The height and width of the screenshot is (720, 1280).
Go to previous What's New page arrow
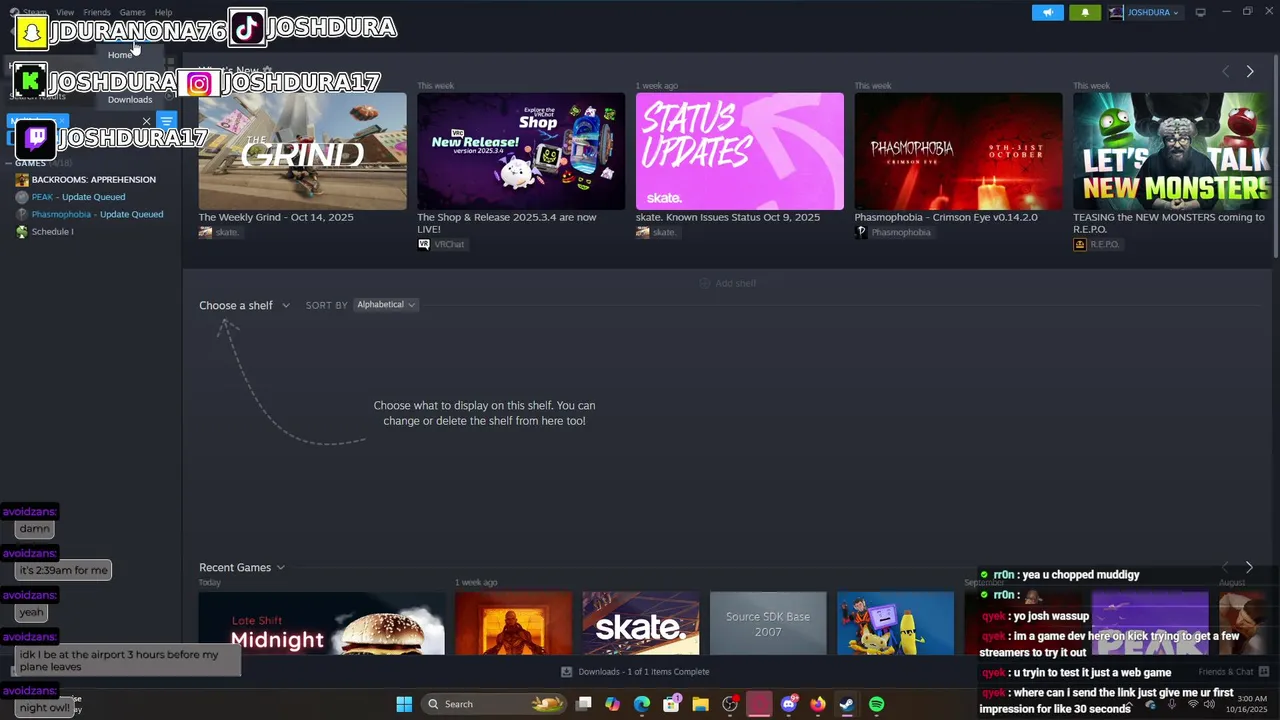tap(1226, 72)
